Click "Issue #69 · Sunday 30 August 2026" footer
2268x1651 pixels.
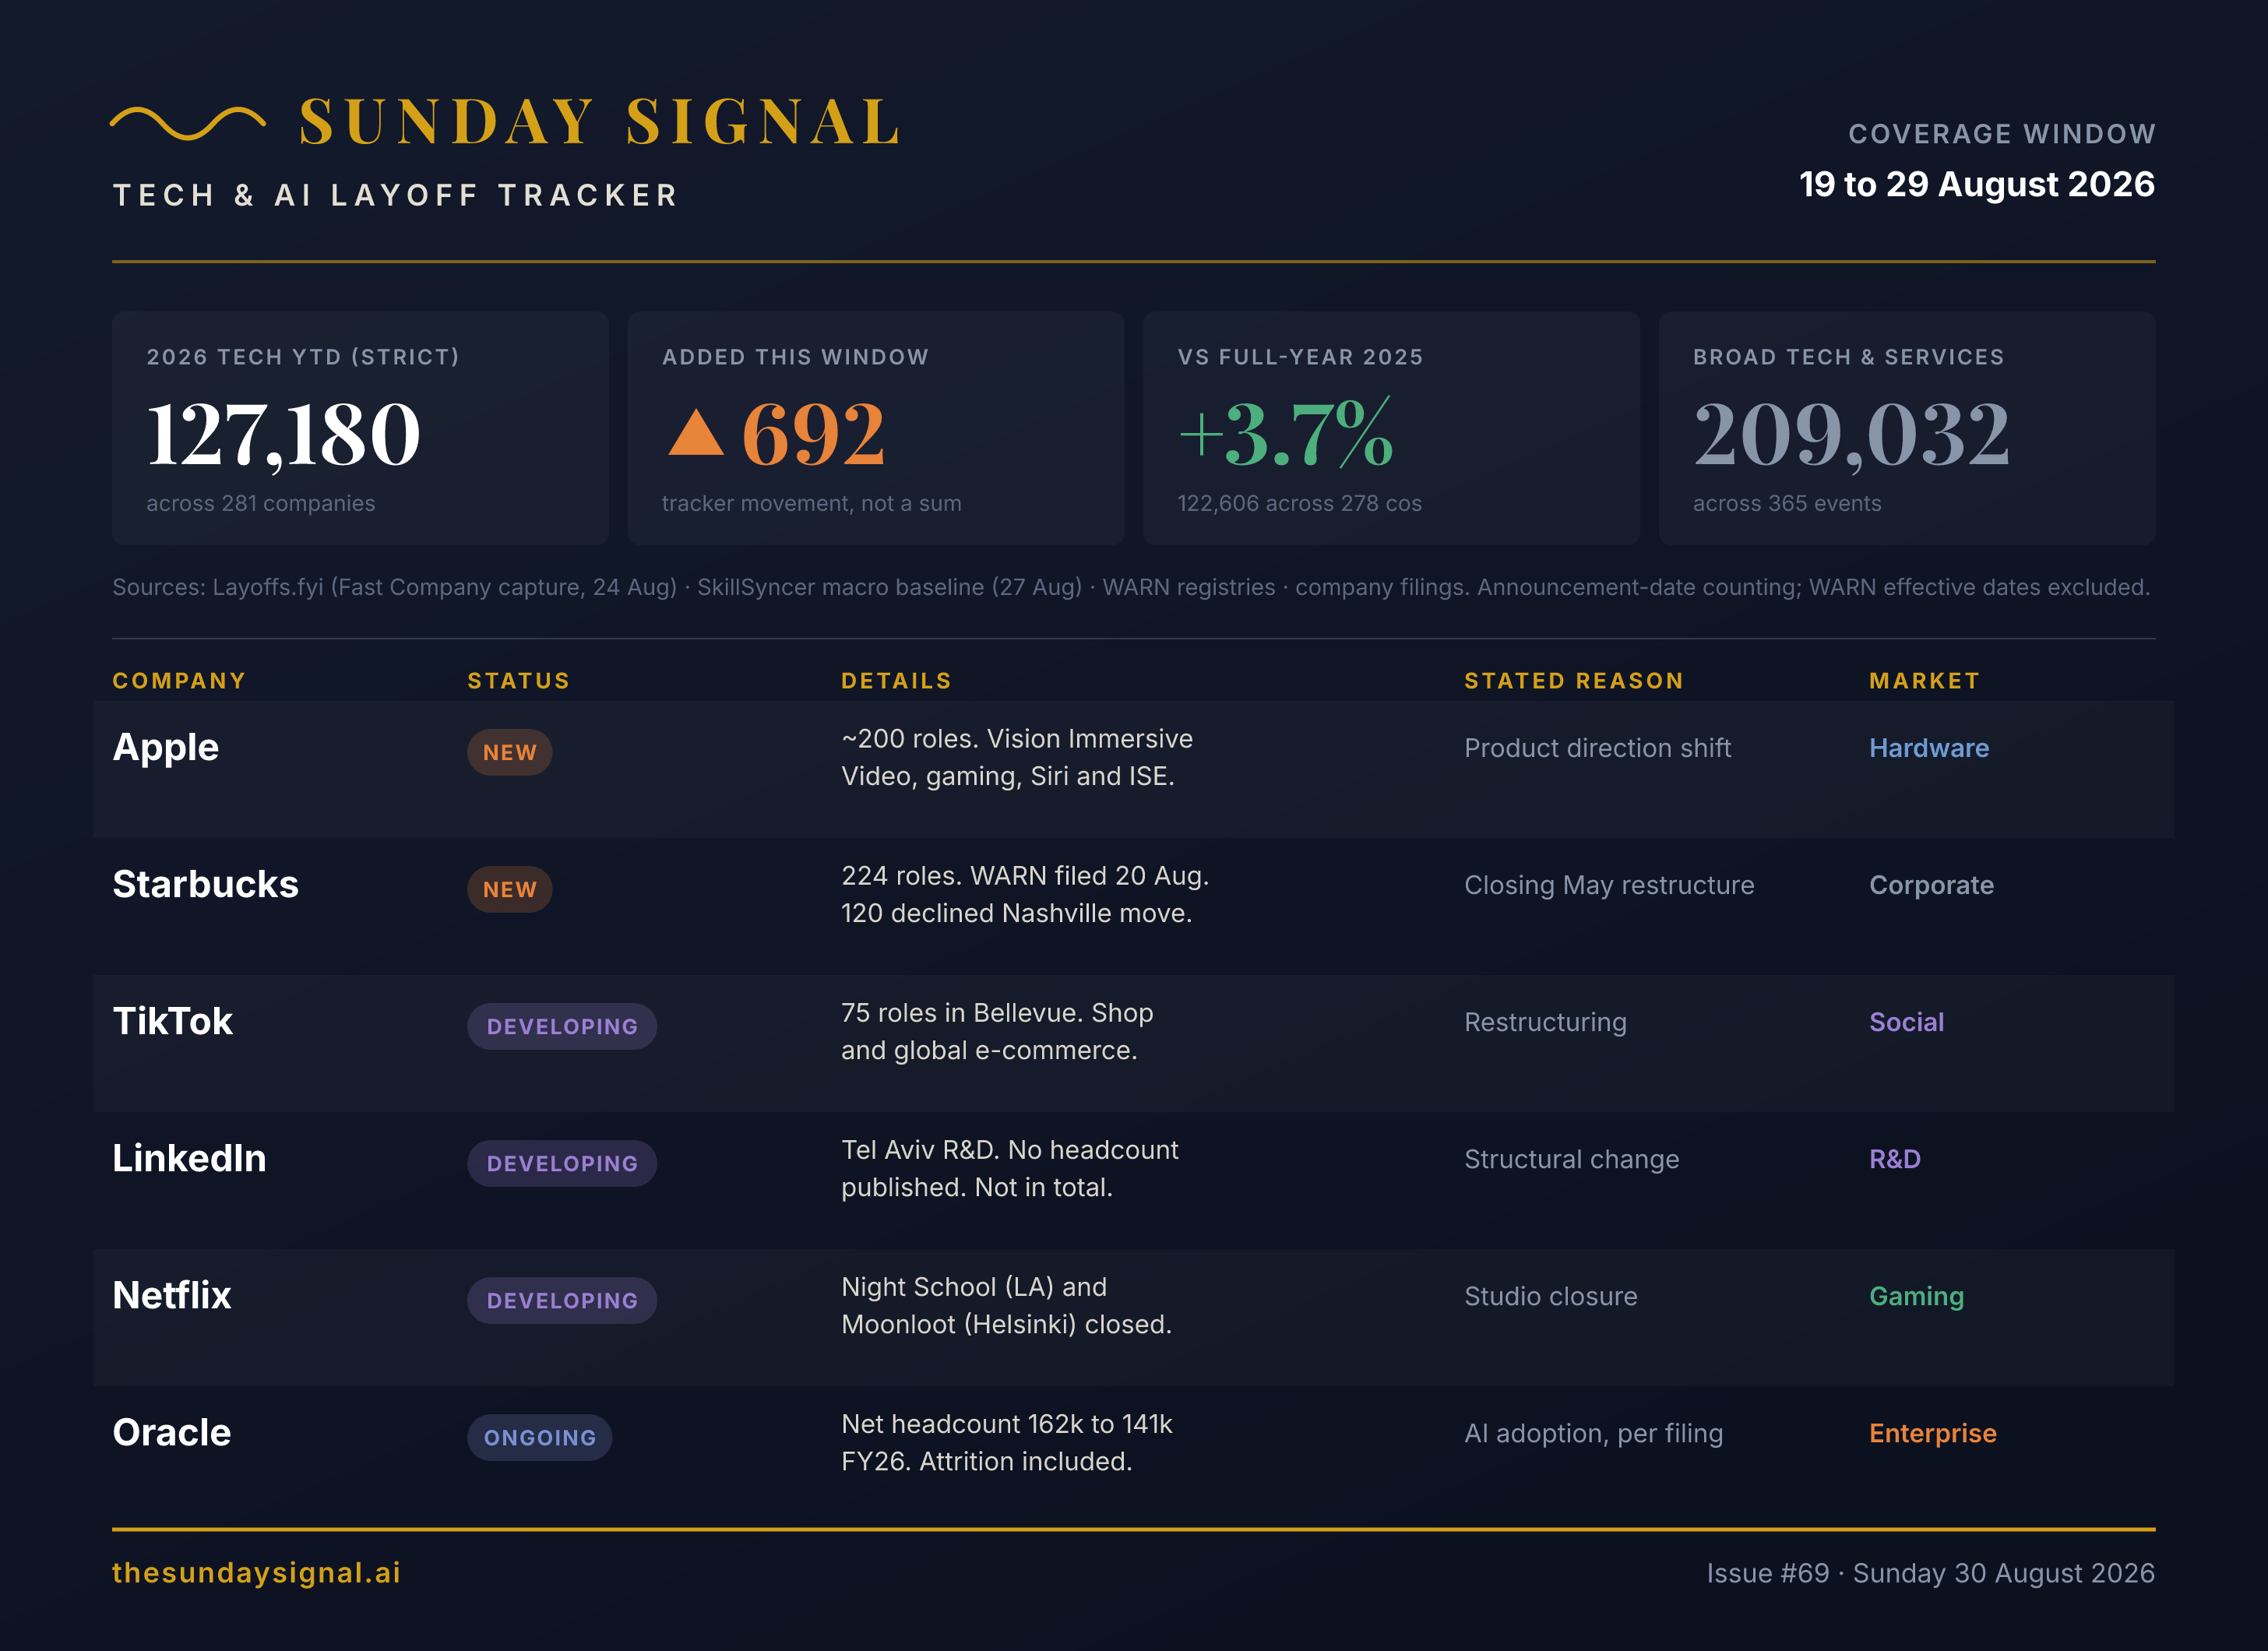coord(1930,1573)
